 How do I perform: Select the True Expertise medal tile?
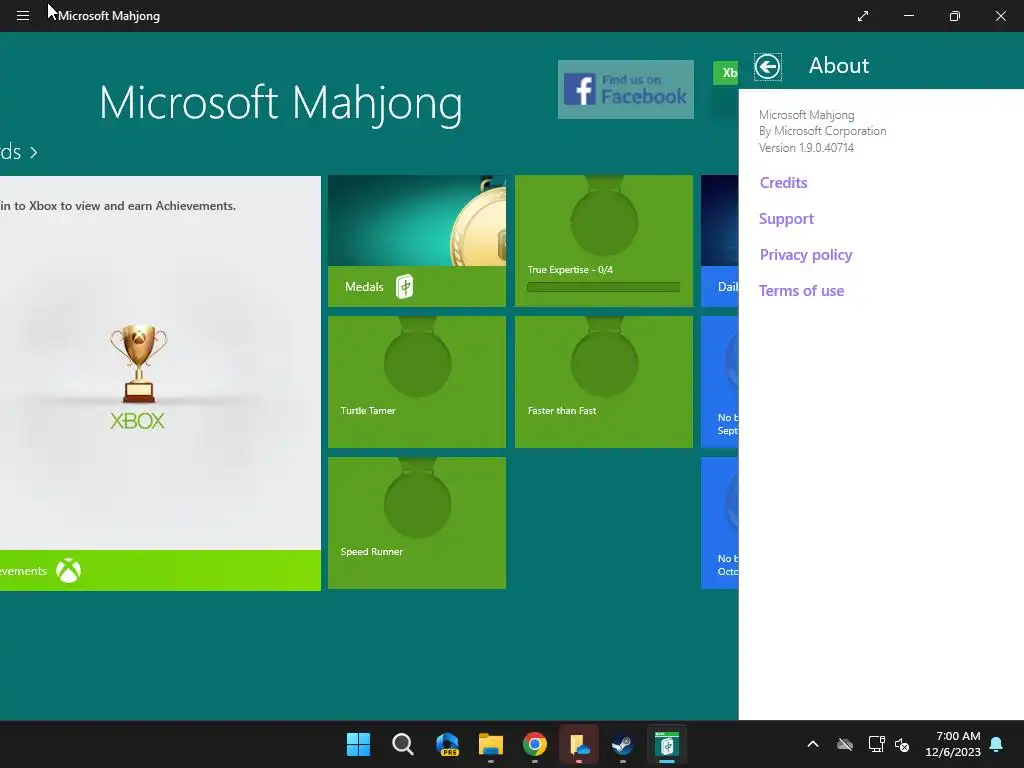(603, 240)
